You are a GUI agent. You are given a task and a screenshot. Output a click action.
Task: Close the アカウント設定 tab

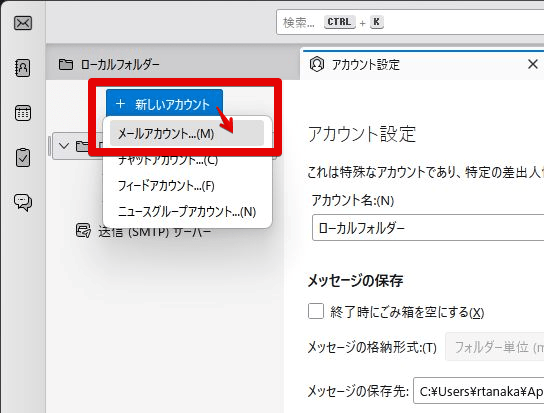click(x=533, y=64)
